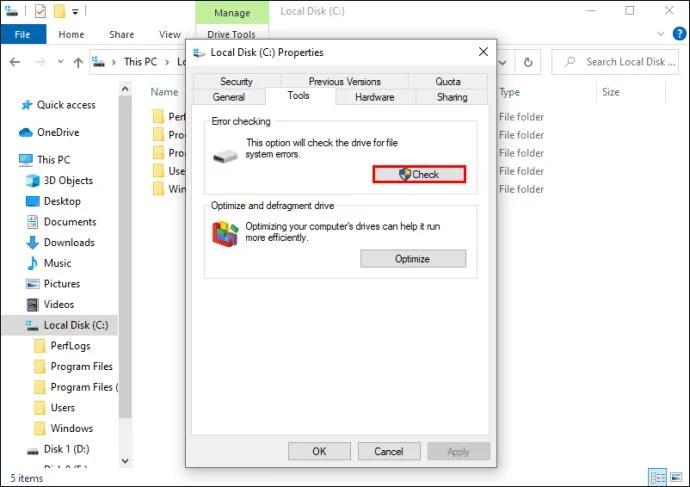The height and width of the screenshot is (487, 690).
Task: Switch to the Quota tab
Action: (448, 81)
